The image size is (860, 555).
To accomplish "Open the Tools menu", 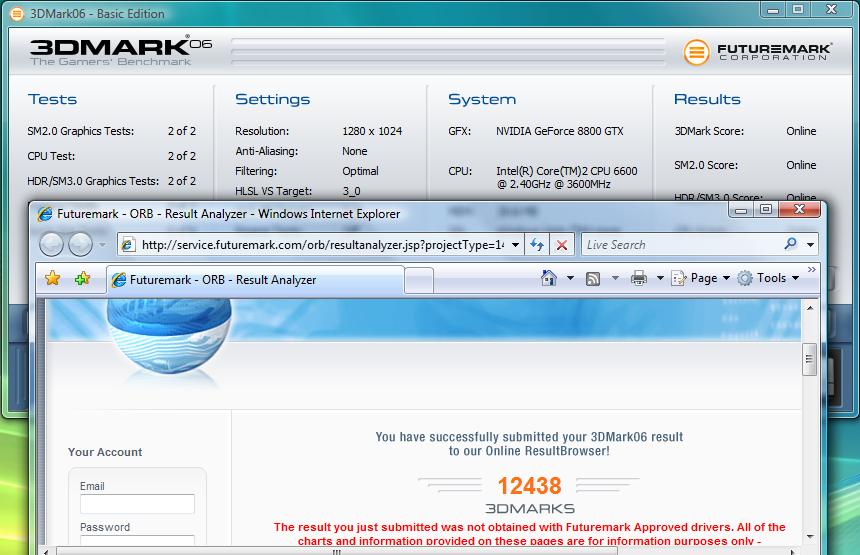I will [768, 279].
